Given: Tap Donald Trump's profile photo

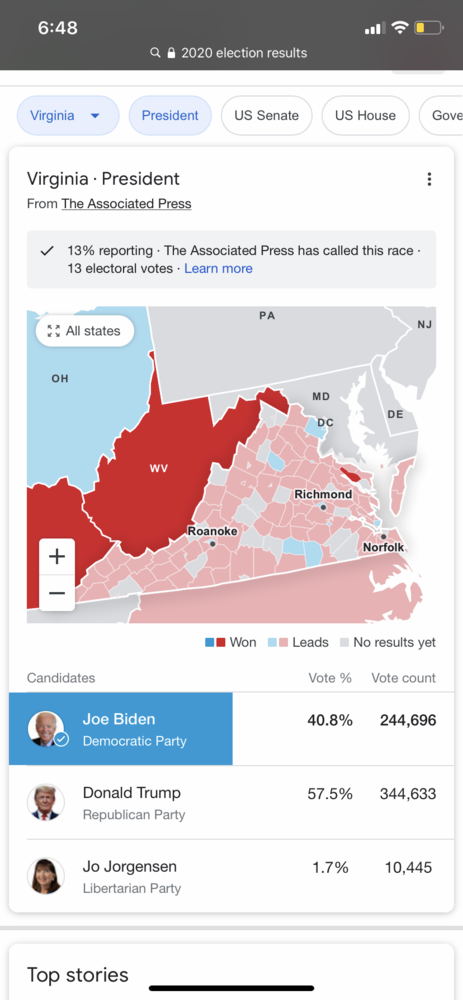Looking at the screenshot, I should (46, 802).
